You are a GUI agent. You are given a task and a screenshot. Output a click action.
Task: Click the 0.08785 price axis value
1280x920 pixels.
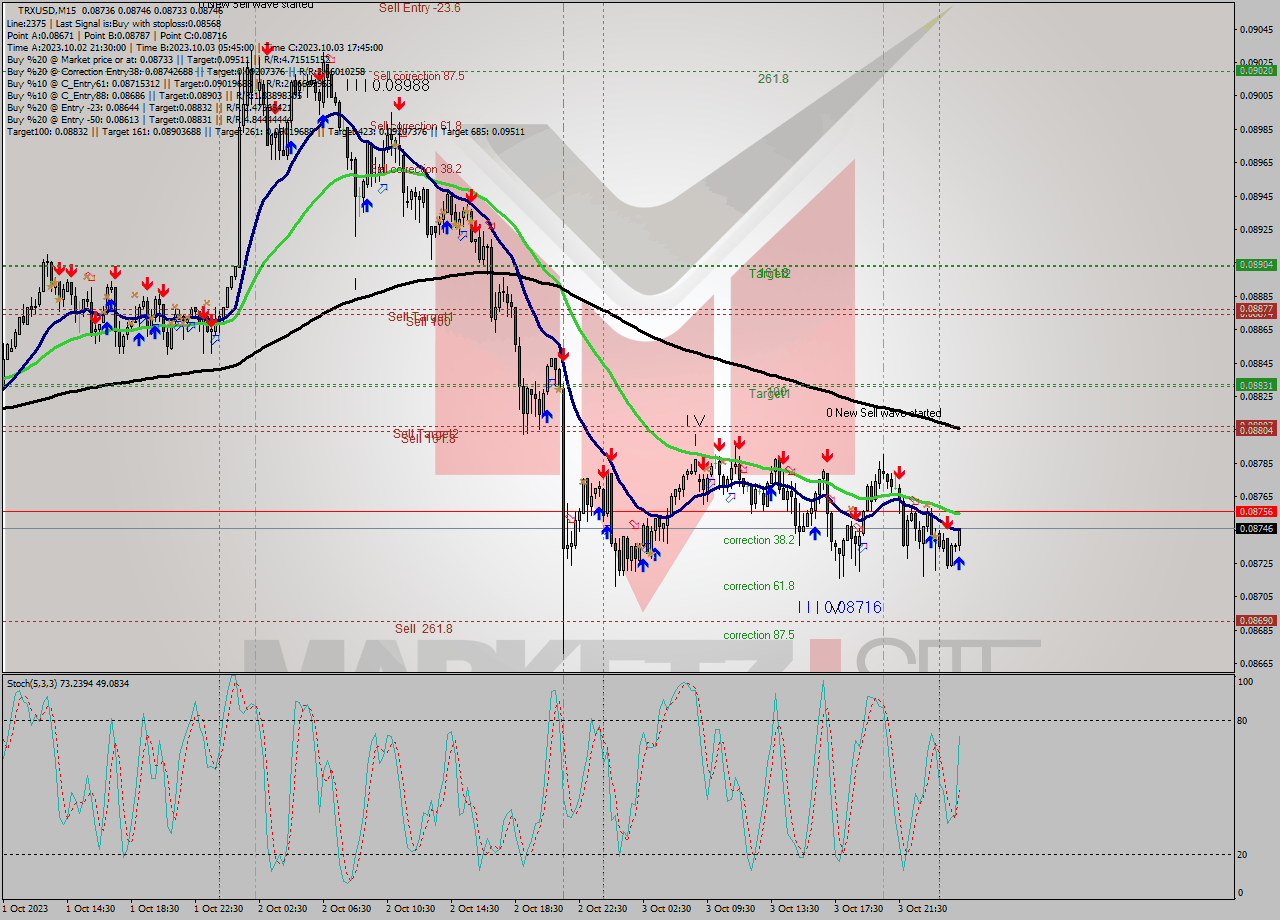pos(1256,463)
